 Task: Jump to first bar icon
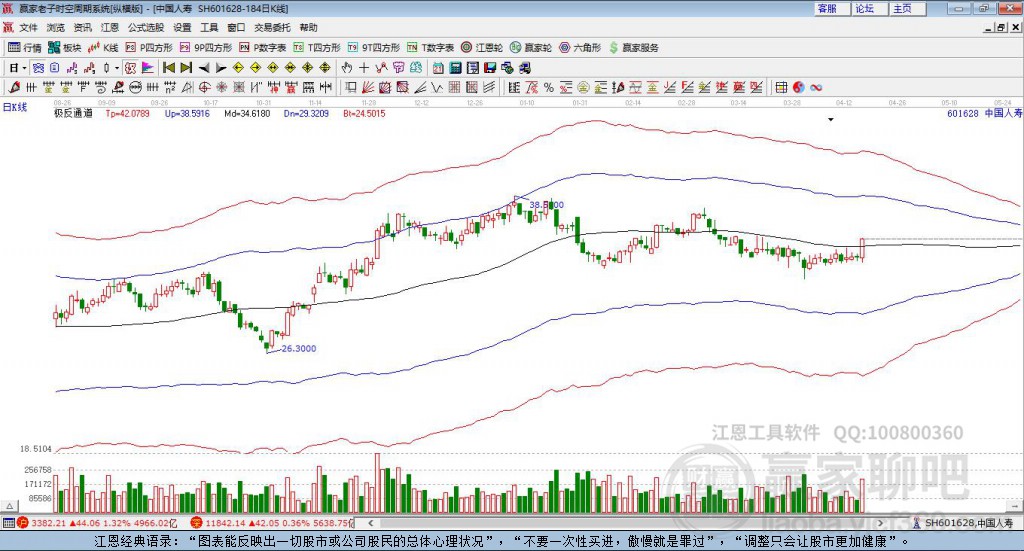(168, 68)
